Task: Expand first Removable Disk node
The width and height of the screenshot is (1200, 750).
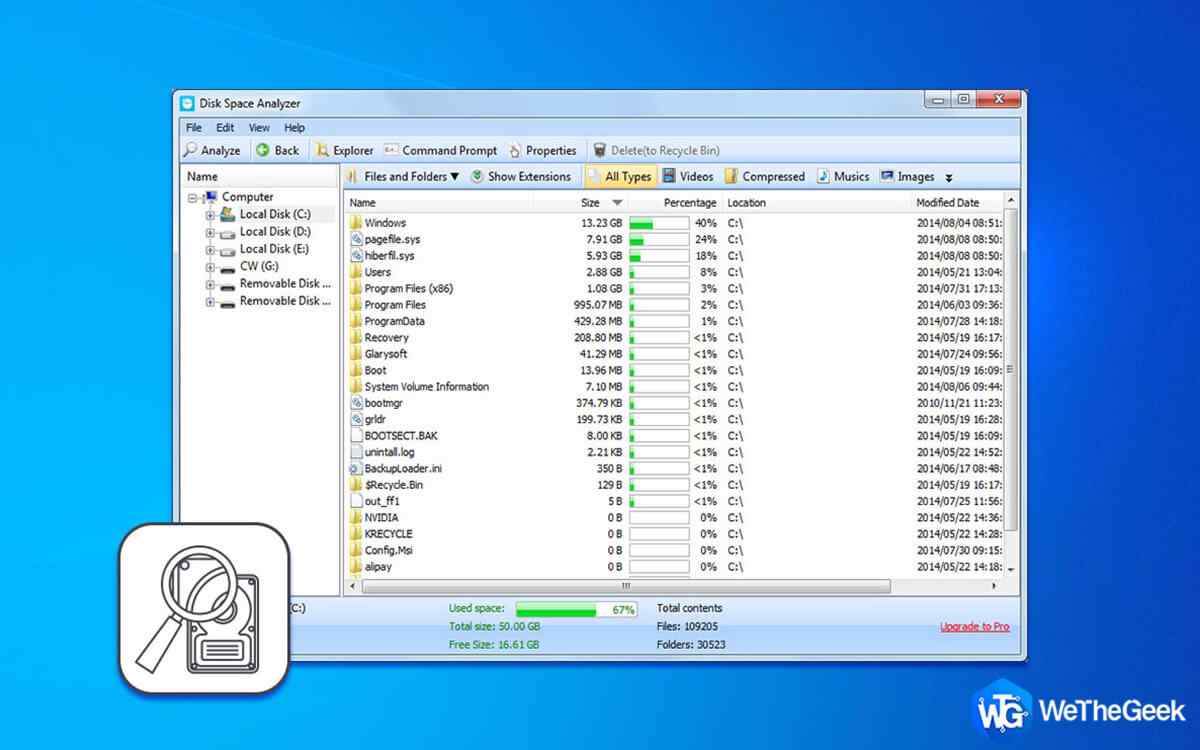Action: pos(210,284)
